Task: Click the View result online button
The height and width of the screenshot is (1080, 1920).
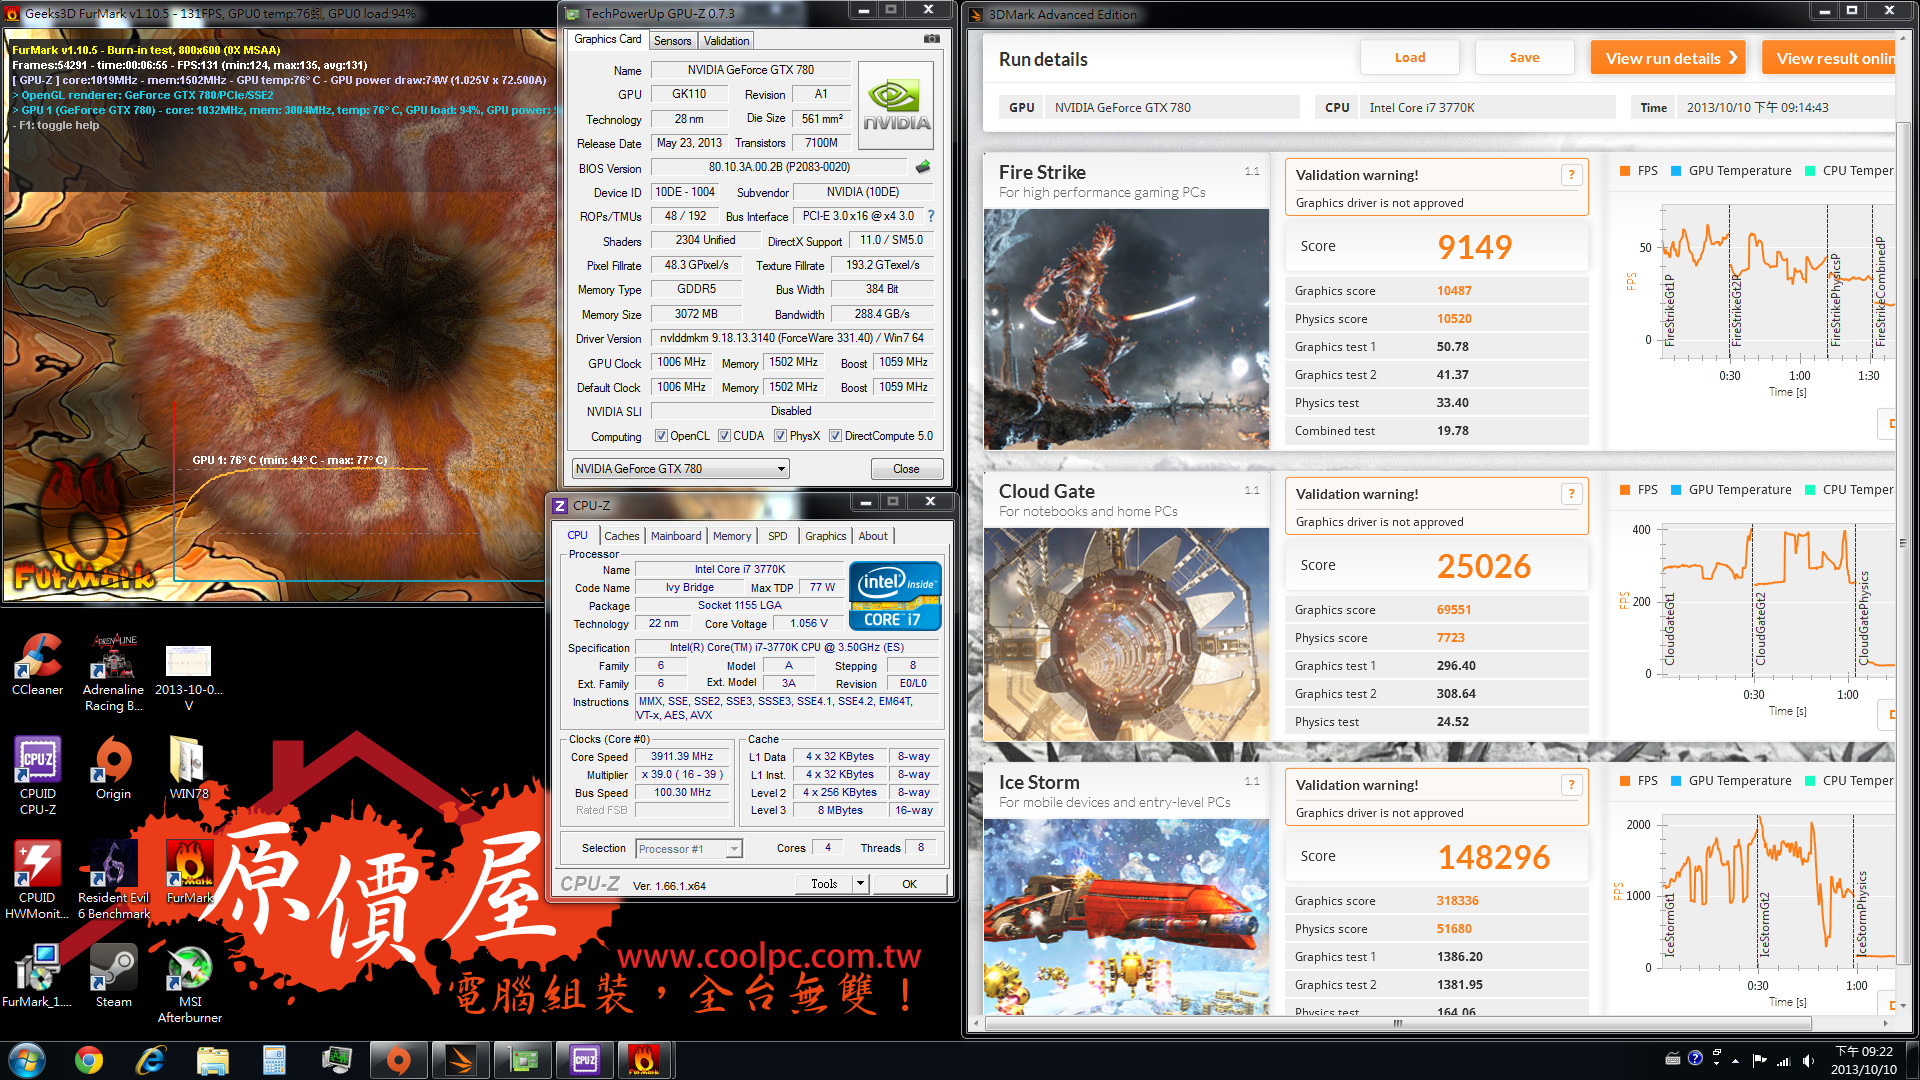Action: (x=1830, y=58)
